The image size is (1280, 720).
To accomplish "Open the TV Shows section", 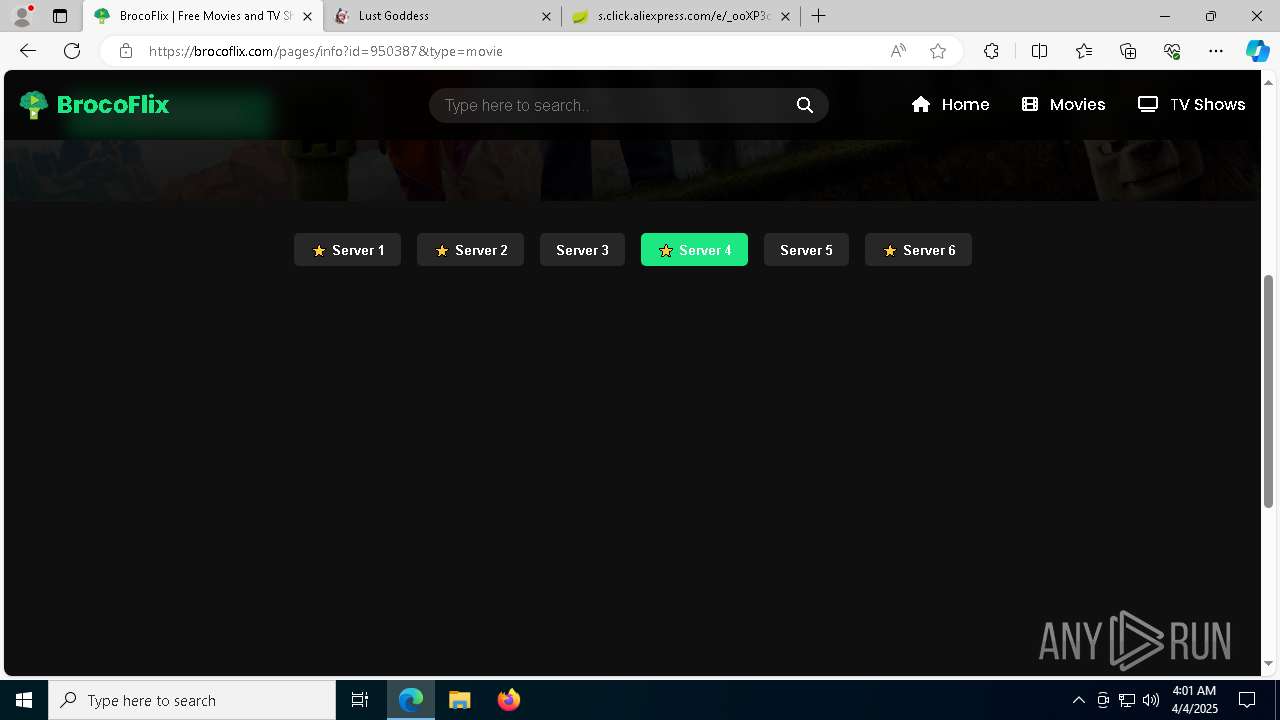I will [x=1191, y=105].
